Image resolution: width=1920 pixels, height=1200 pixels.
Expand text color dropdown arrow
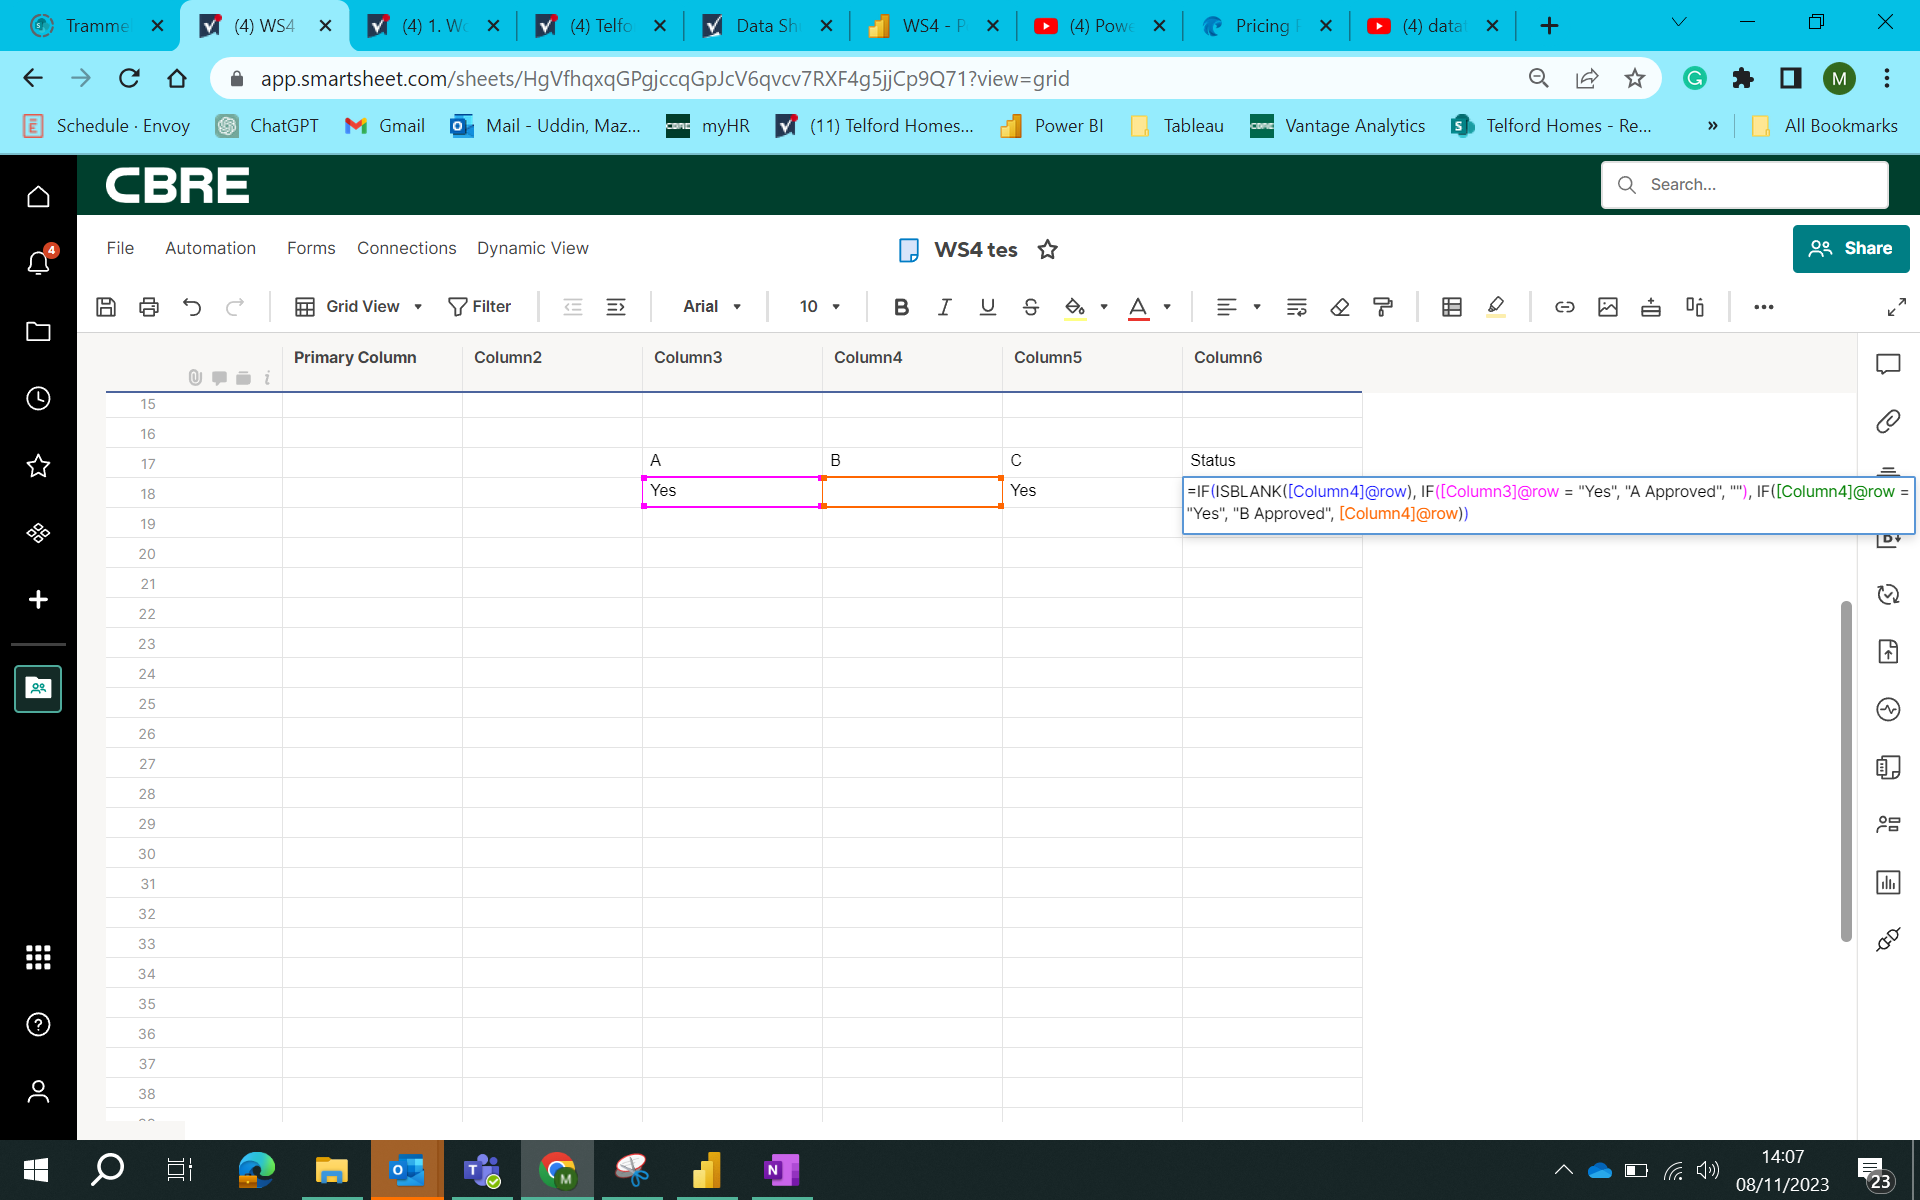pos(1167,307)
